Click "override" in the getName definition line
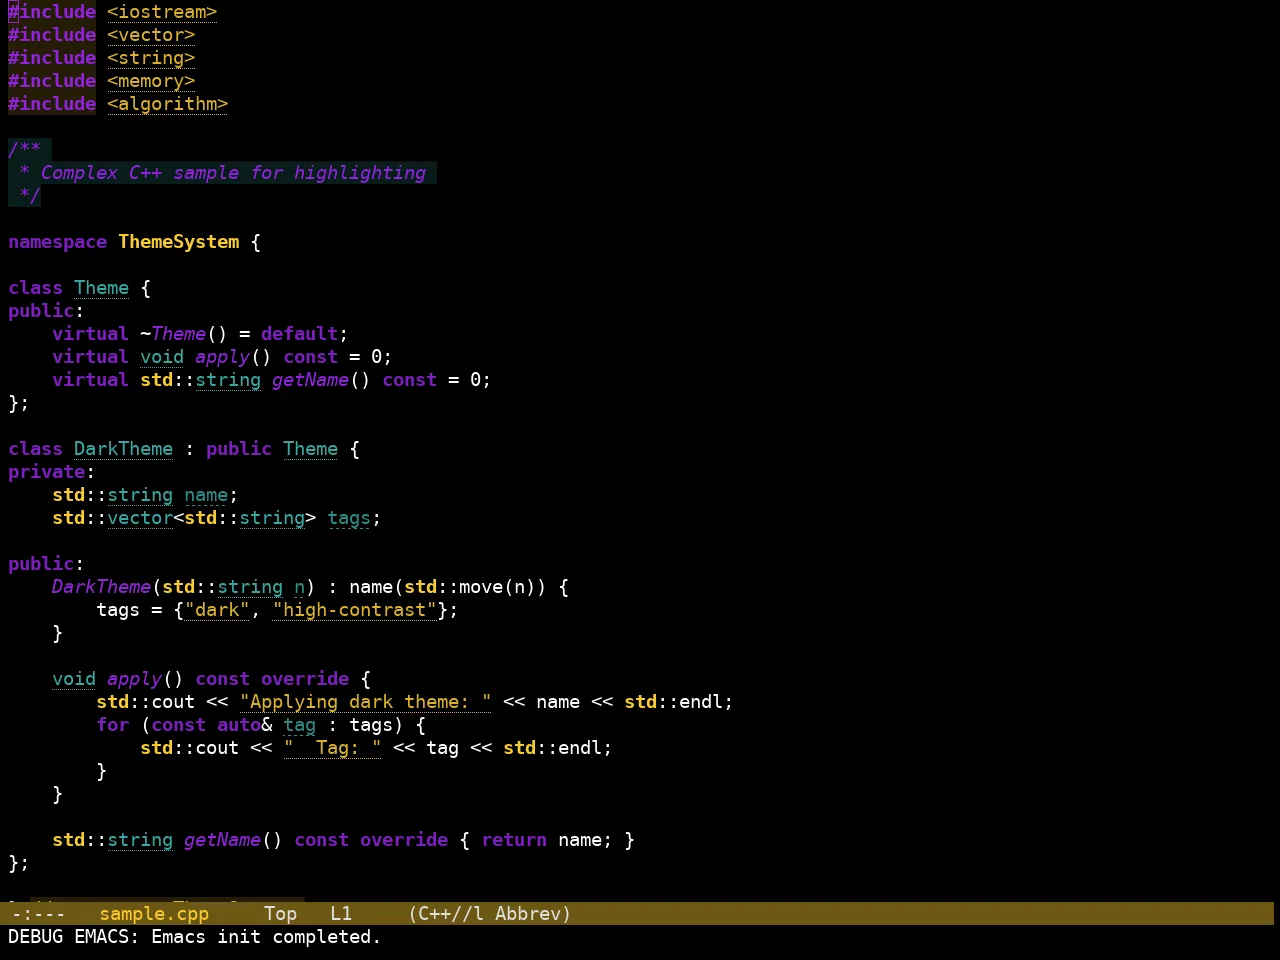Viewport: 1280px width, 960px height. [x=404, y=840]
